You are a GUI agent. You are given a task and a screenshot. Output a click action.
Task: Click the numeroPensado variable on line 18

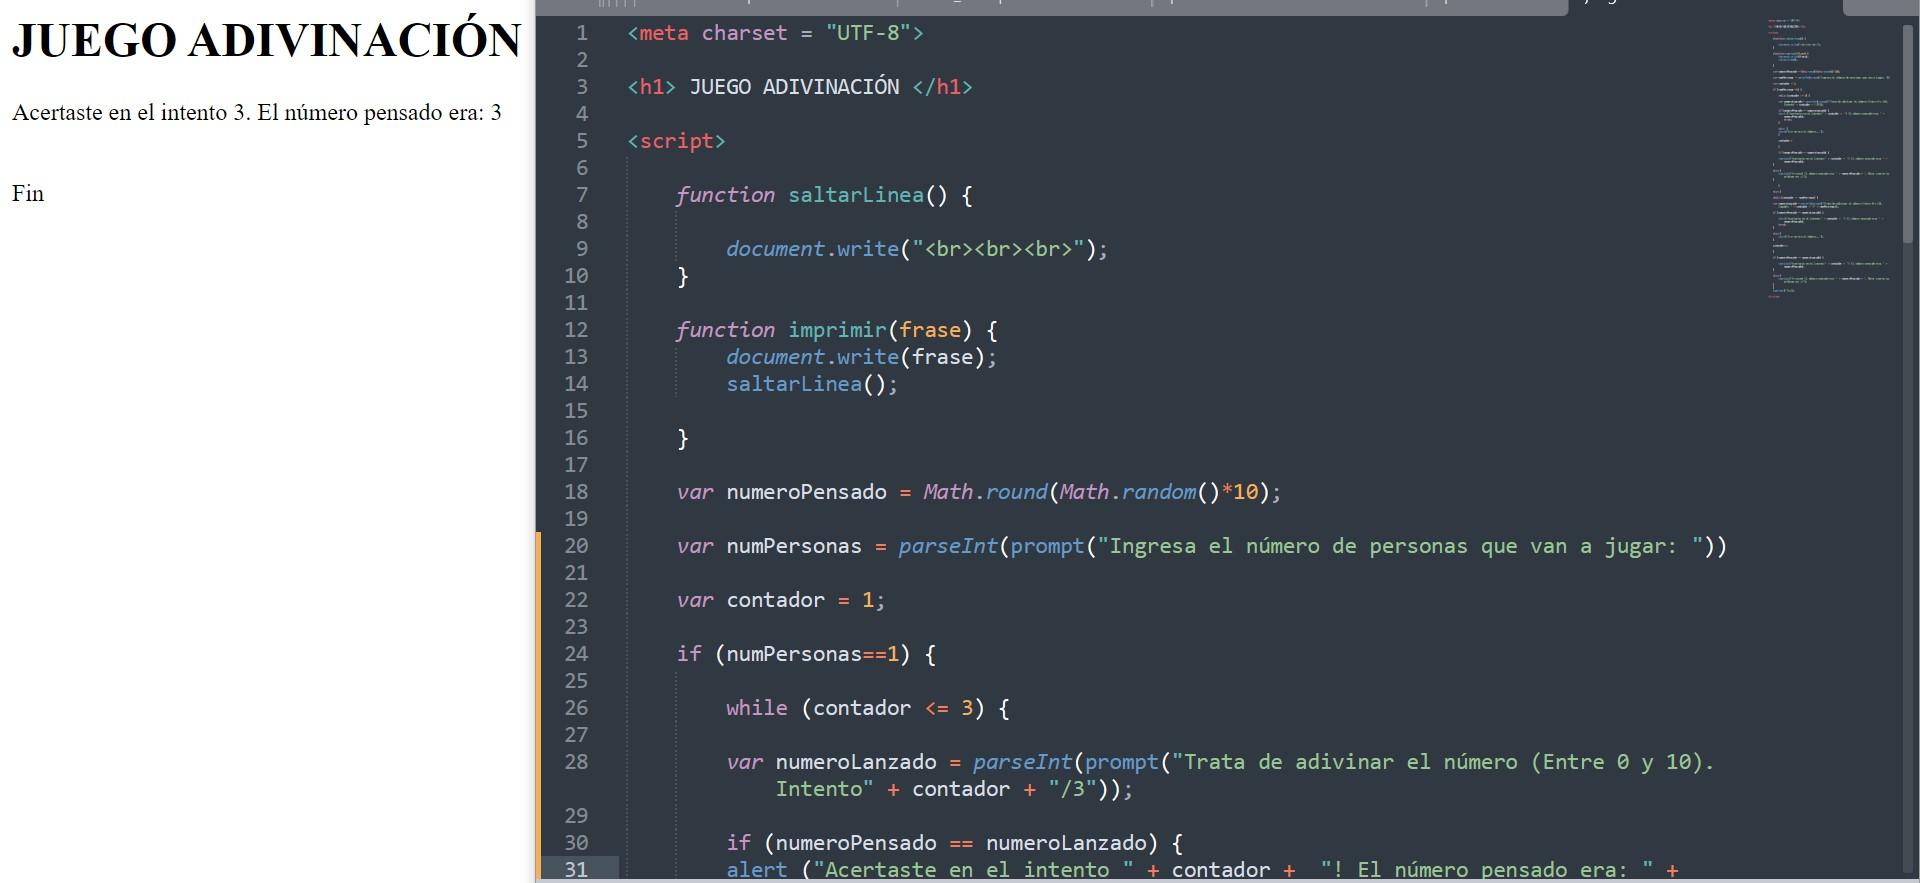806,492
